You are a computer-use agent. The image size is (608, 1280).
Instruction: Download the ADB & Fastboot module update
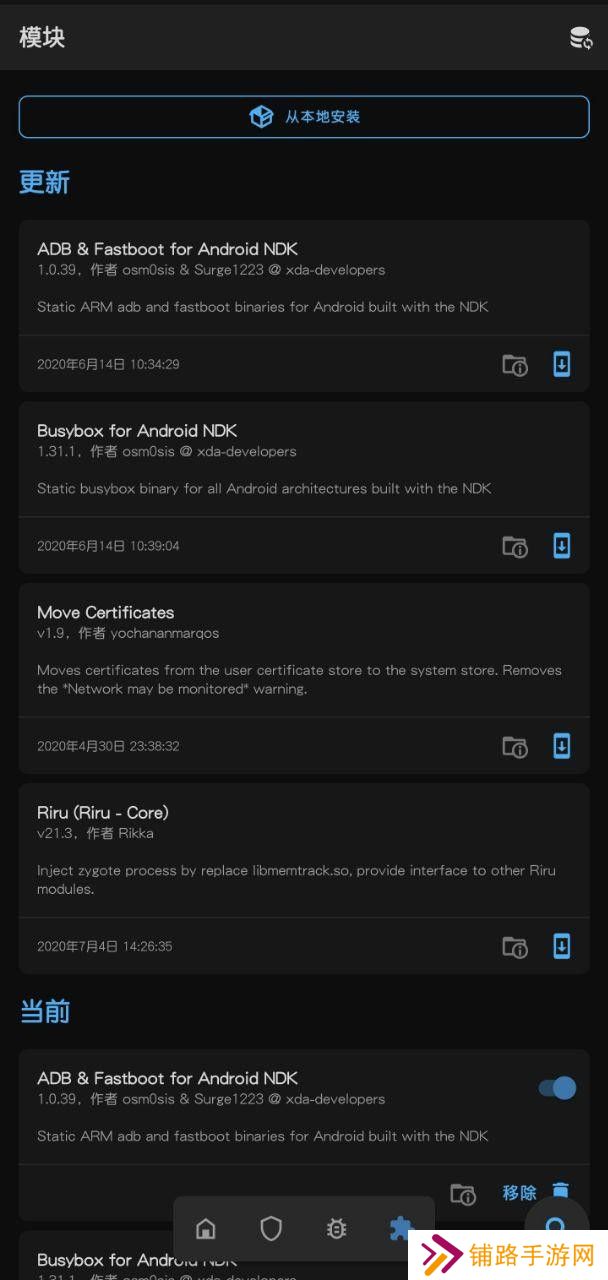click(562, 364)
